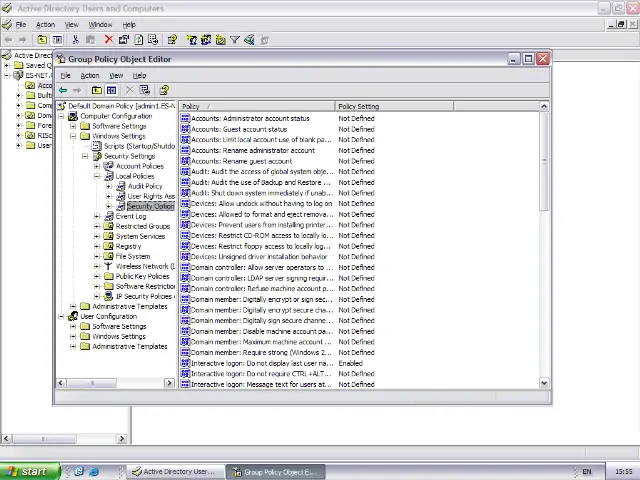This screenshot has width=640, height=480.
Task: Open Help menu in Group Policy Object Editor
Action: (x=139, y=76)
